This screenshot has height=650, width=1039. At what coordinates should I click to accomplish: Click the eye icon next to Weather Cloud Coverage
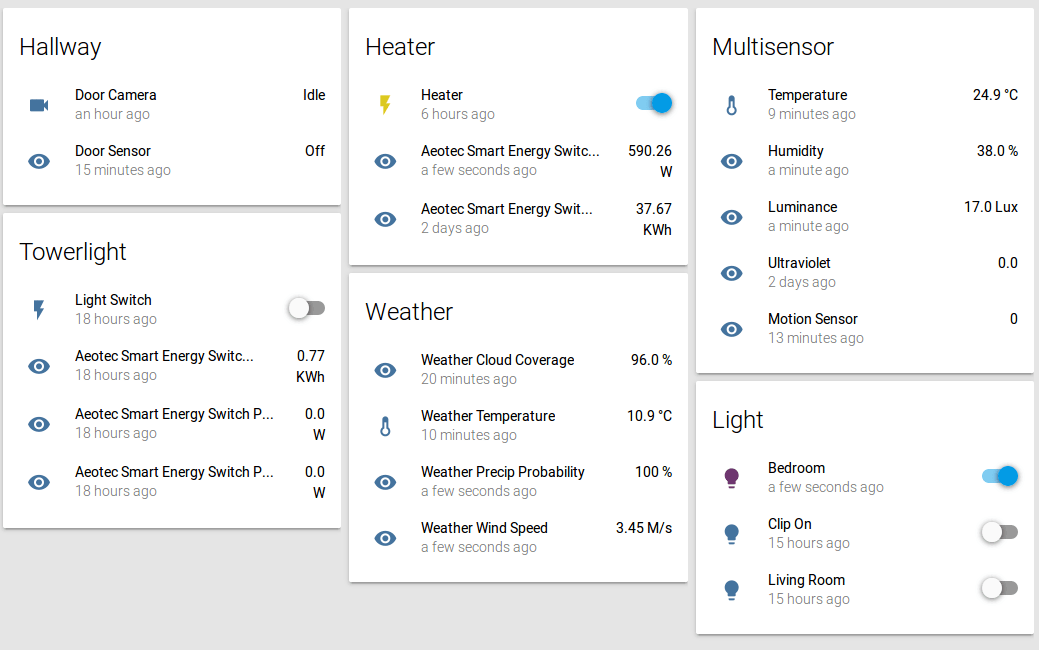pyautogui.click(x=385, y=370)
